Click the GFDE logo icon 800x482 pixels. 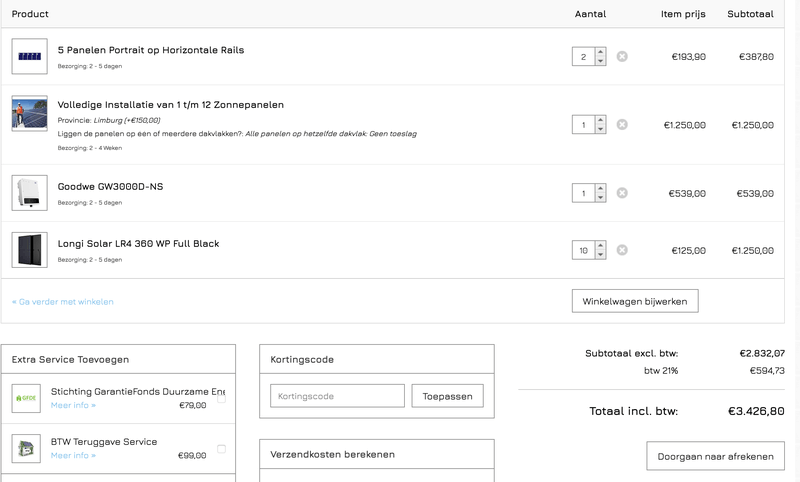coord(26,398)
